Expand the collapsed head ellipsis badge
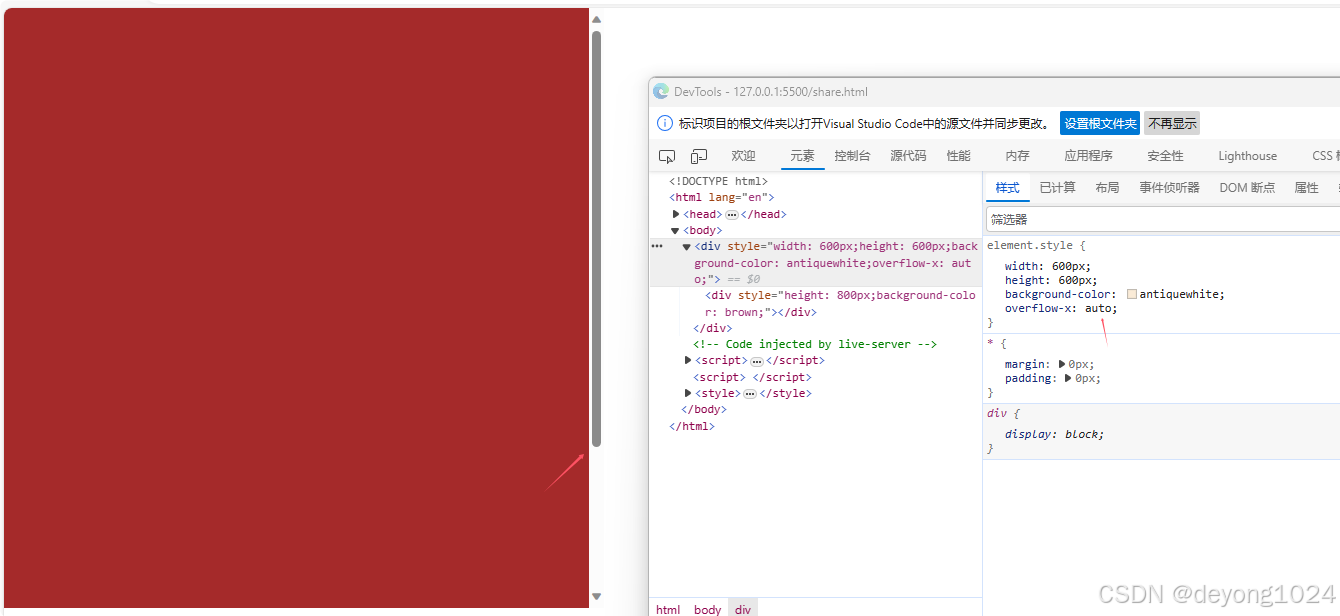The width and height of the screenshot is (1340, 616). [732, 215]
